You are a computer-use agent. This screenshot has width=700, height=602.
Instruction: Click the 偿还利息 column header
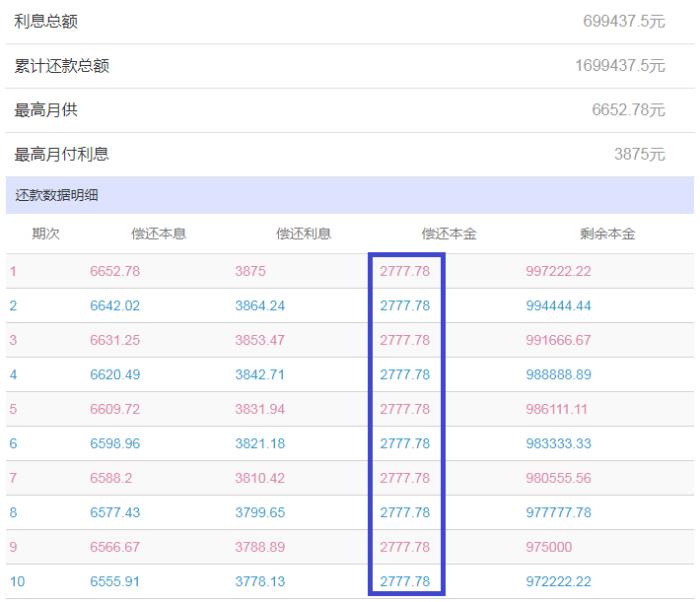304,234
